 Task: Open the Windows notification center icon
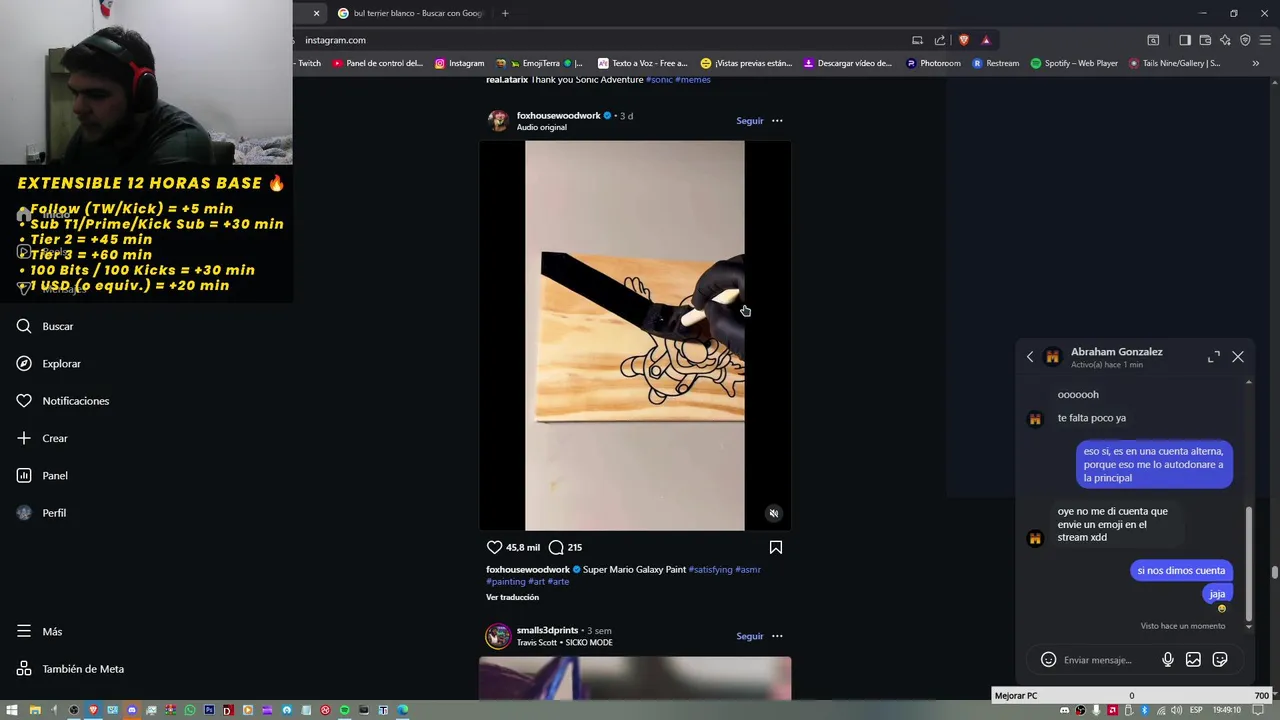coord(1259,710)
